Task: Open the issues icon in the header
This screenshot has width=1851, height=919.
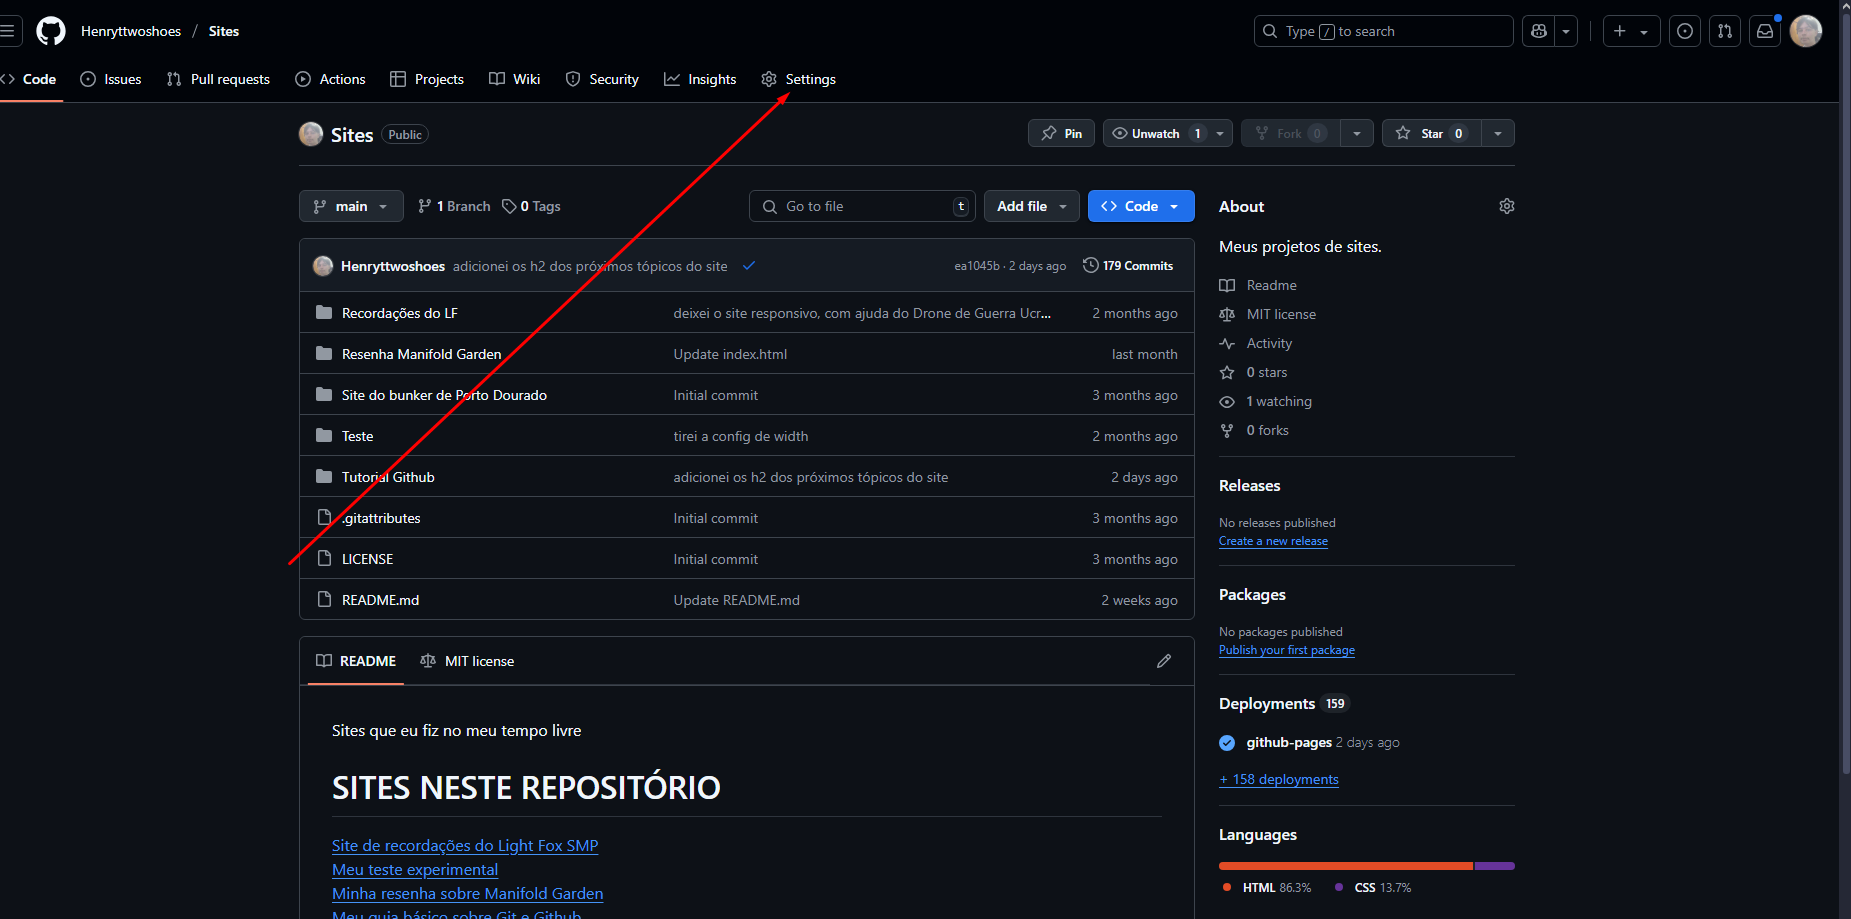Action: pyautogui.click(x=1685, y=31)
